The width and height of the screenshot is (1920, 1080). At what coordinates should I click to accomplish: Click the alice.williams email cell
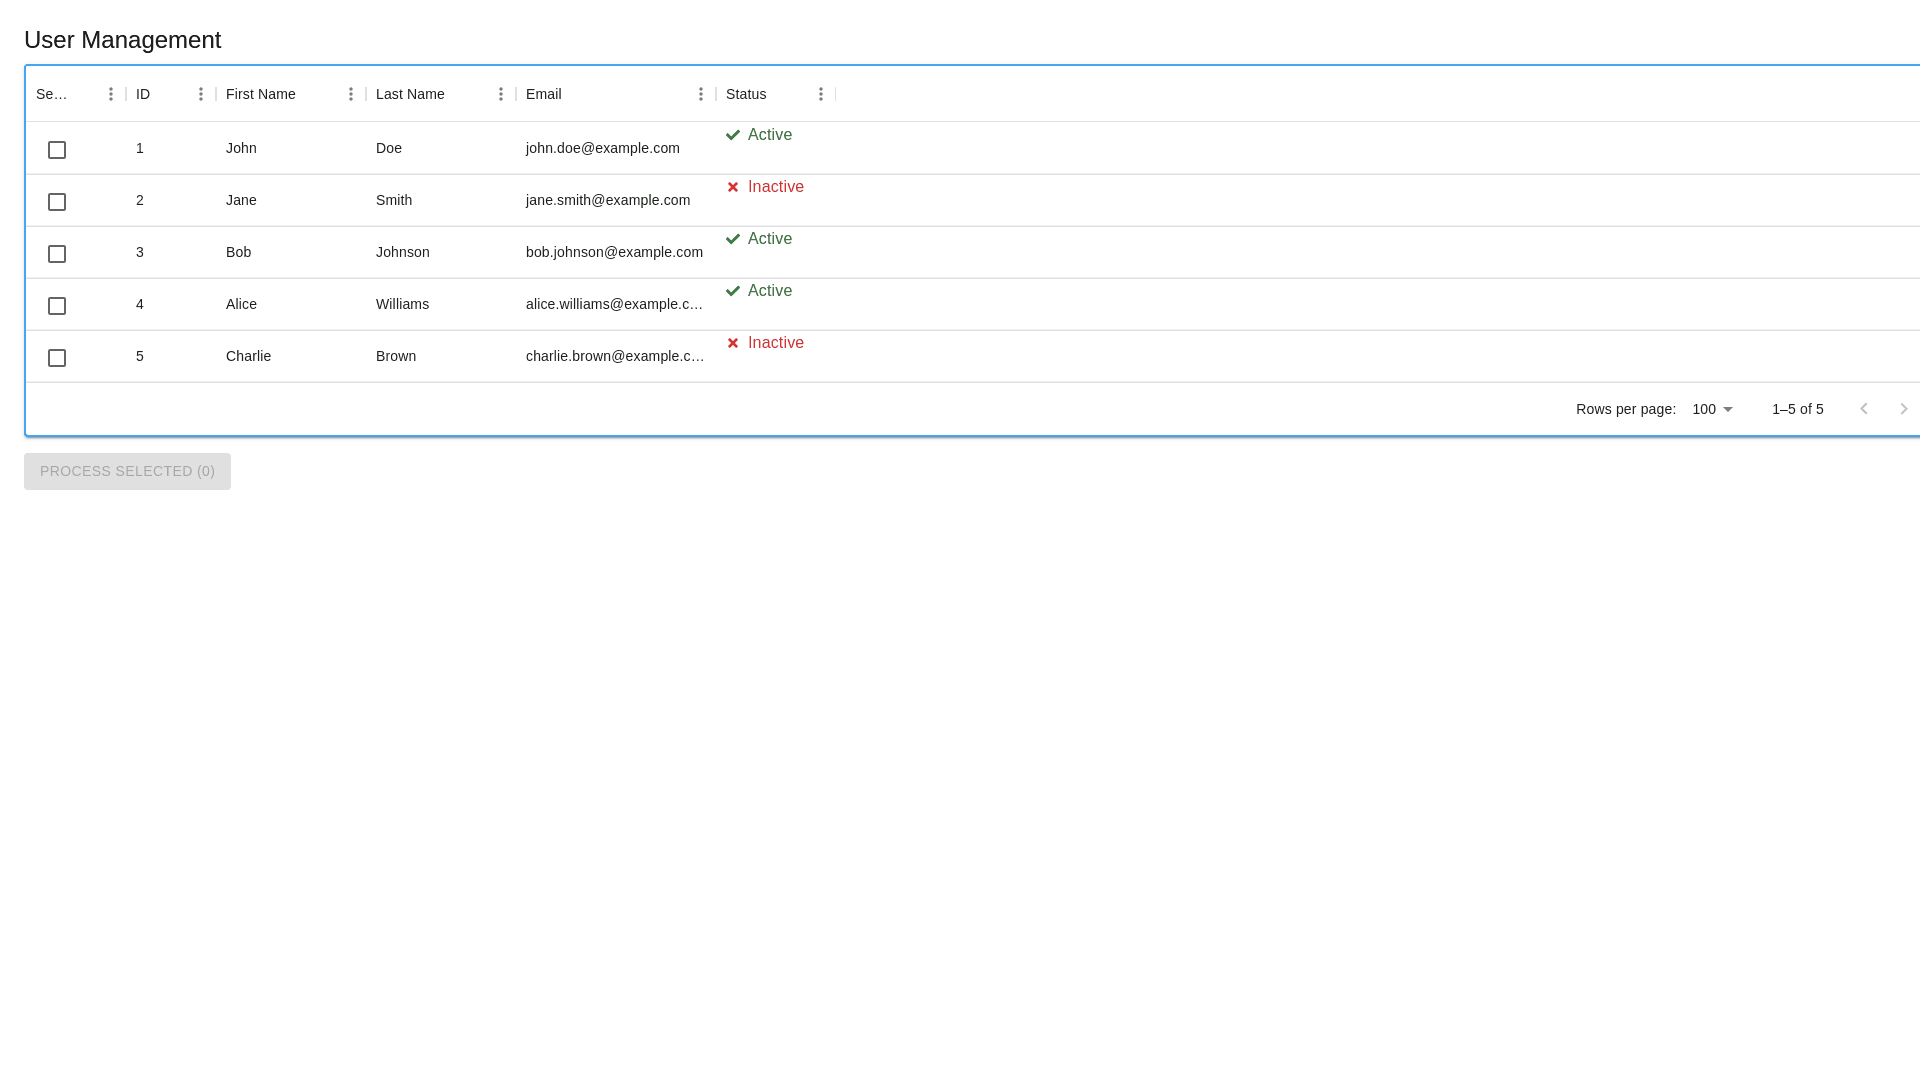(x=614, y=304)
